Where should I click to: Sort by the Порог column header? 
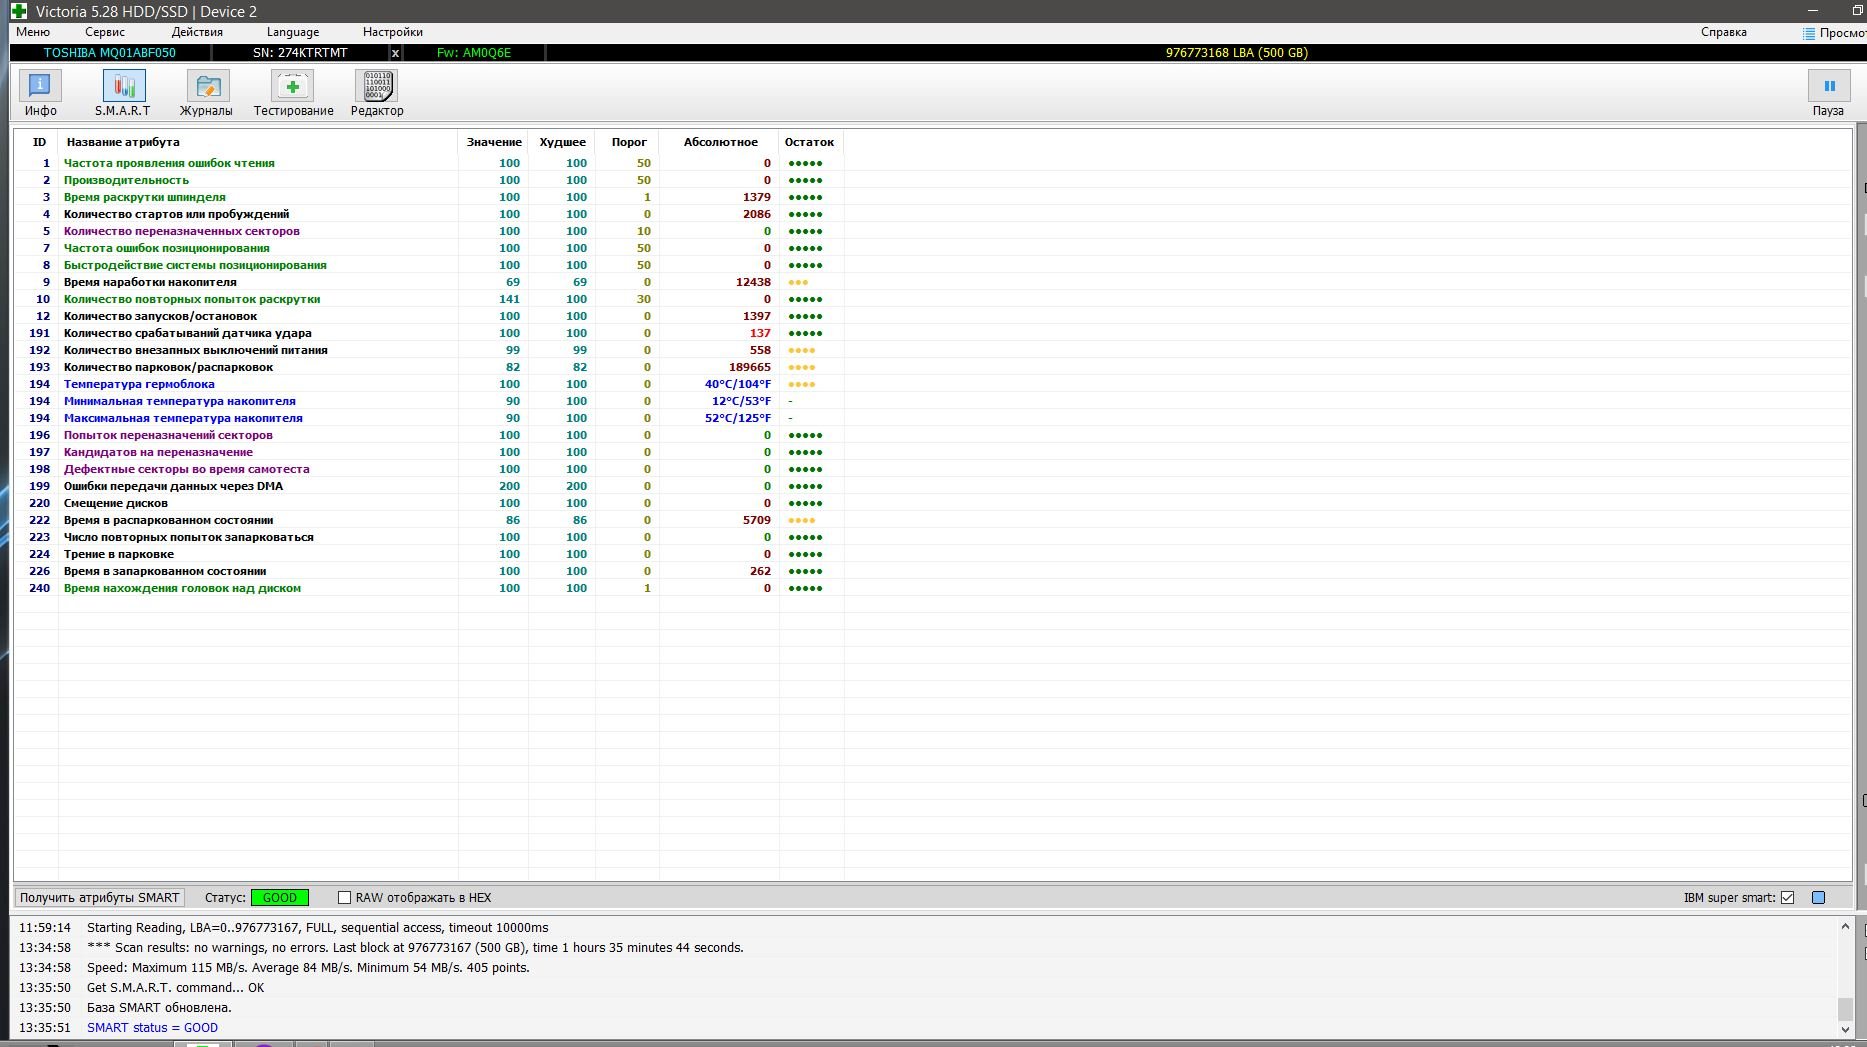628,142
